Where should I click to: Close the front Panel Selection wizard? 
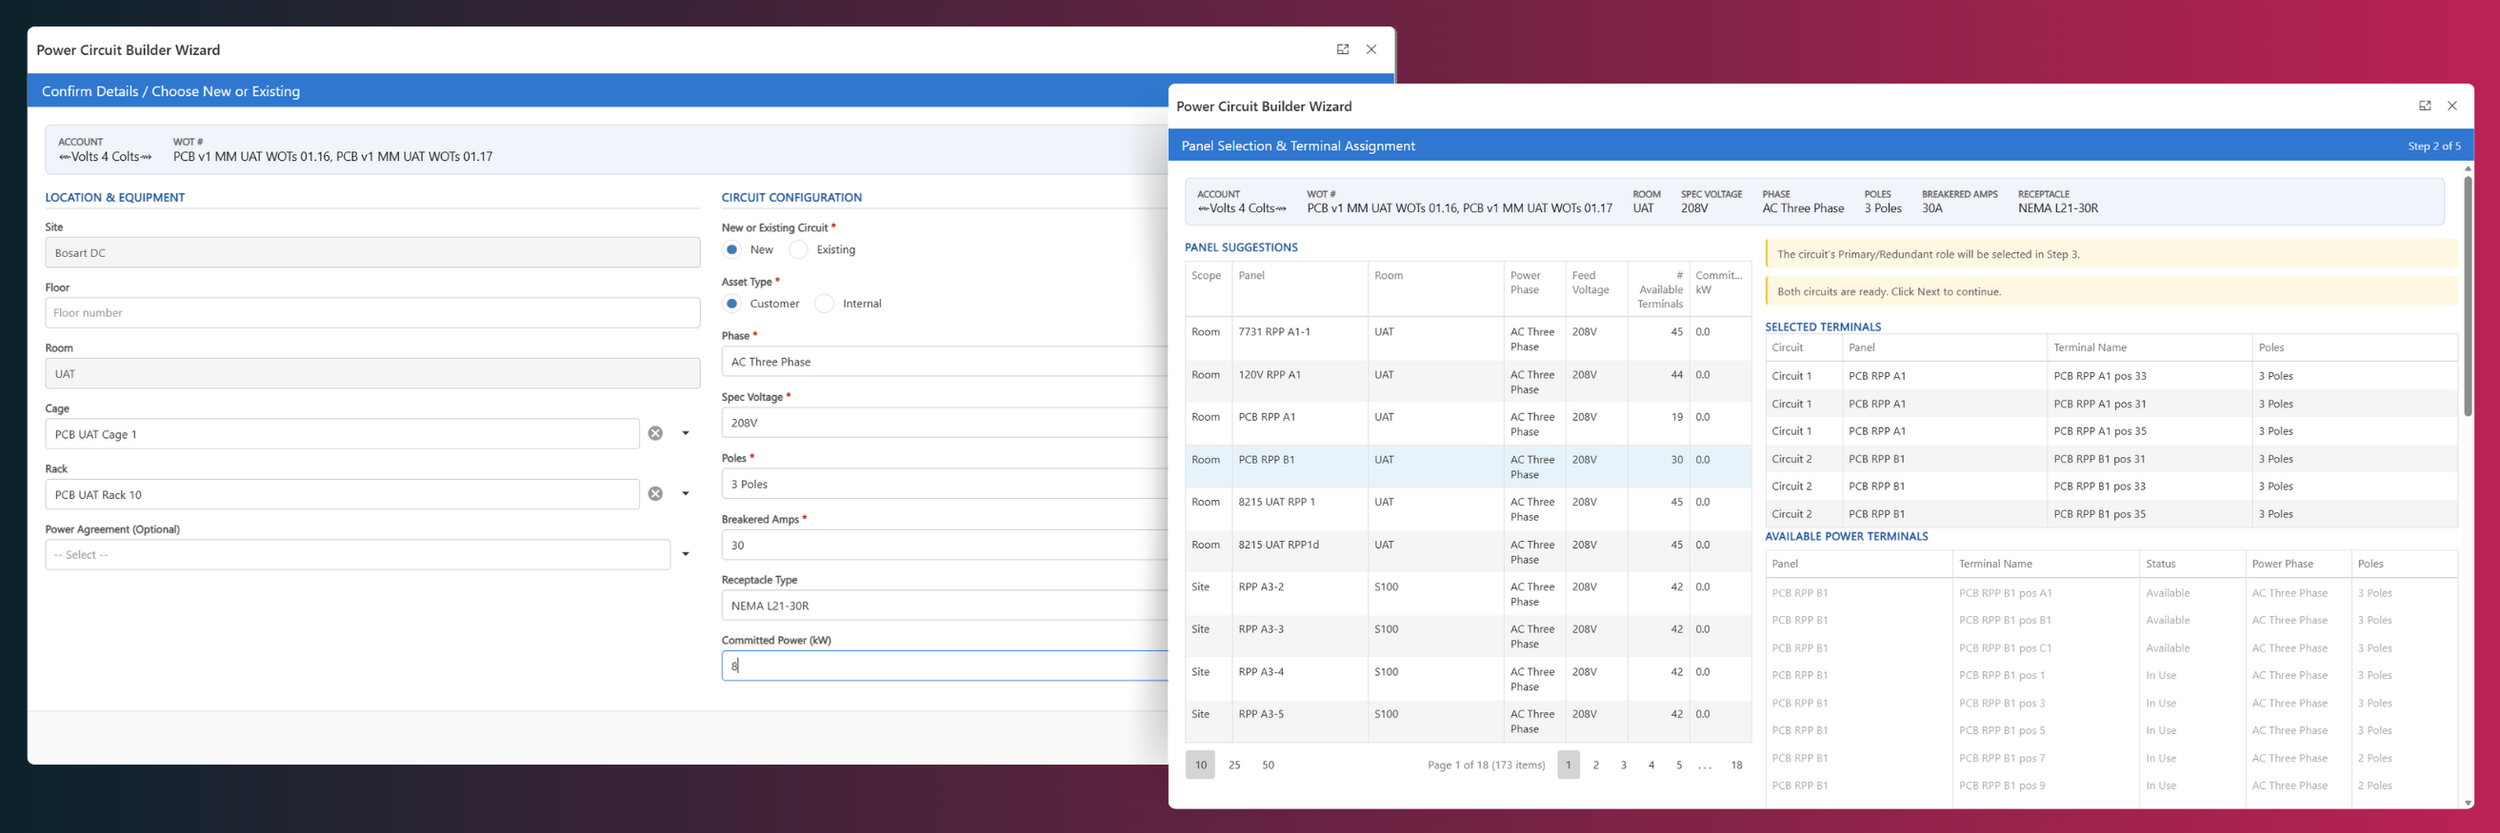[2452, 105]
